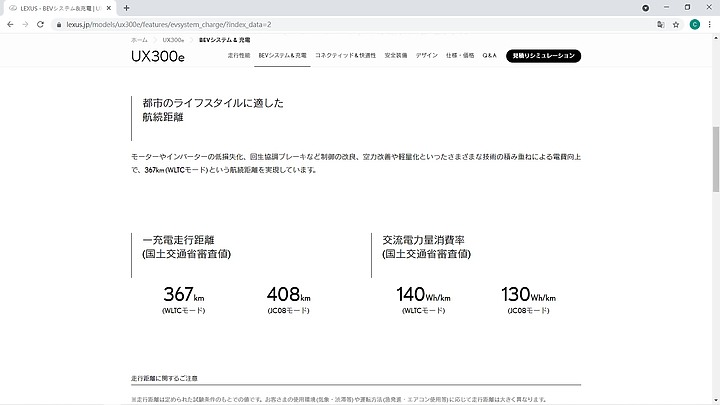
Task: Open the translate page icon in the address bar
Action: (x=661, y=24)
